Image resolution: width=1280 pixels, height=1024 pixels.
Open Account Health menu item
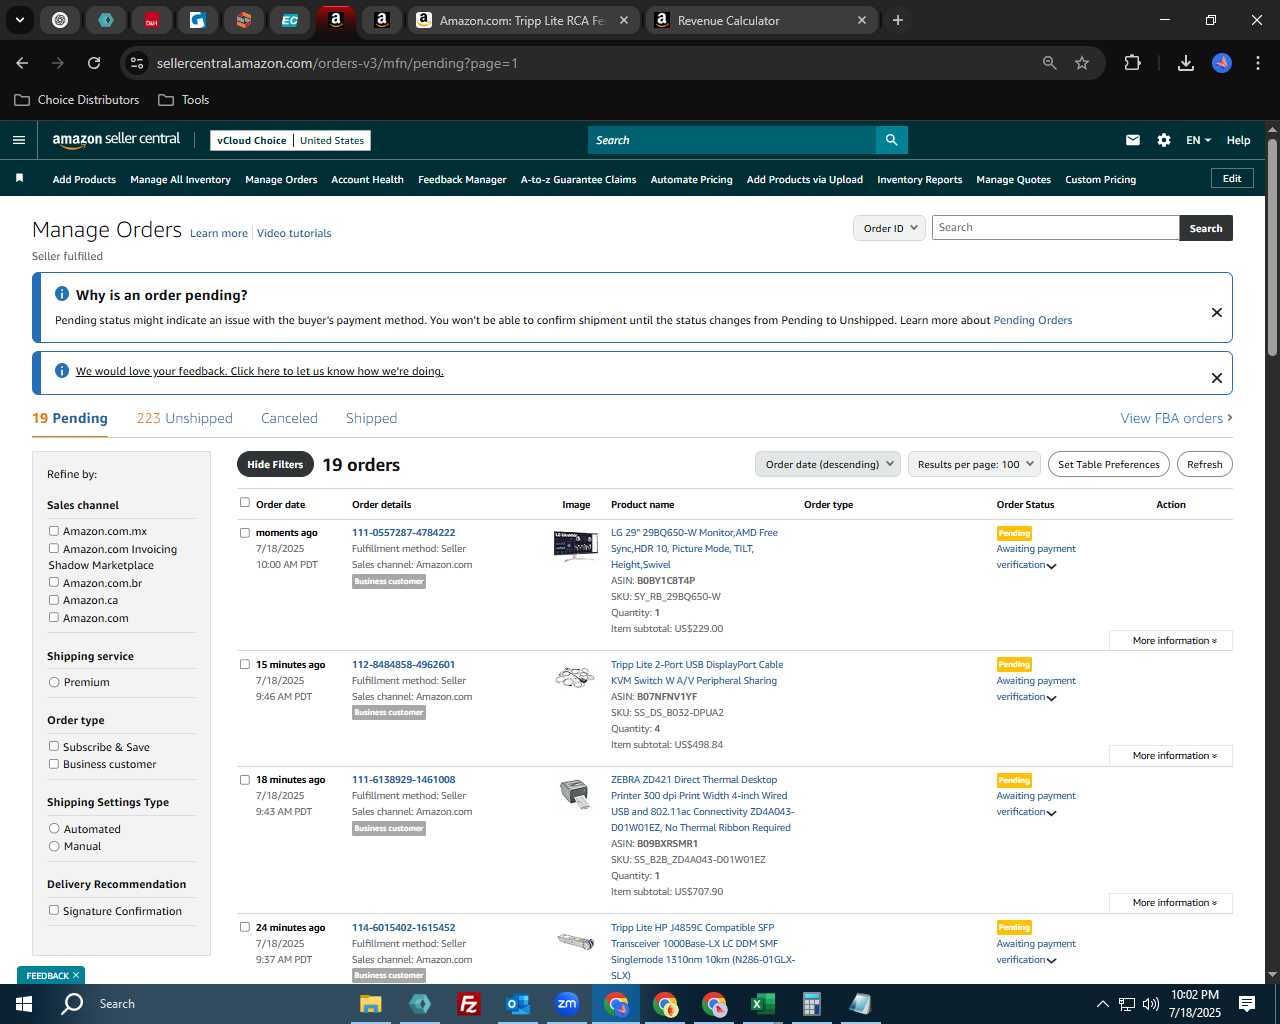(367, 179)
